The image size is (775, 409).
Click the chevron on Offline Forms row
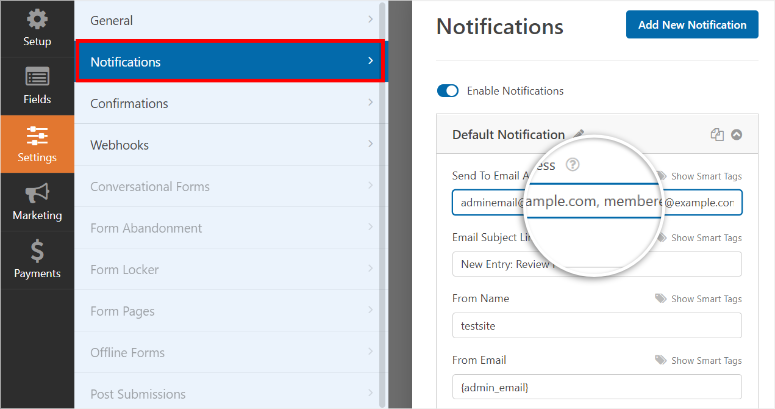tap(371, 351)
